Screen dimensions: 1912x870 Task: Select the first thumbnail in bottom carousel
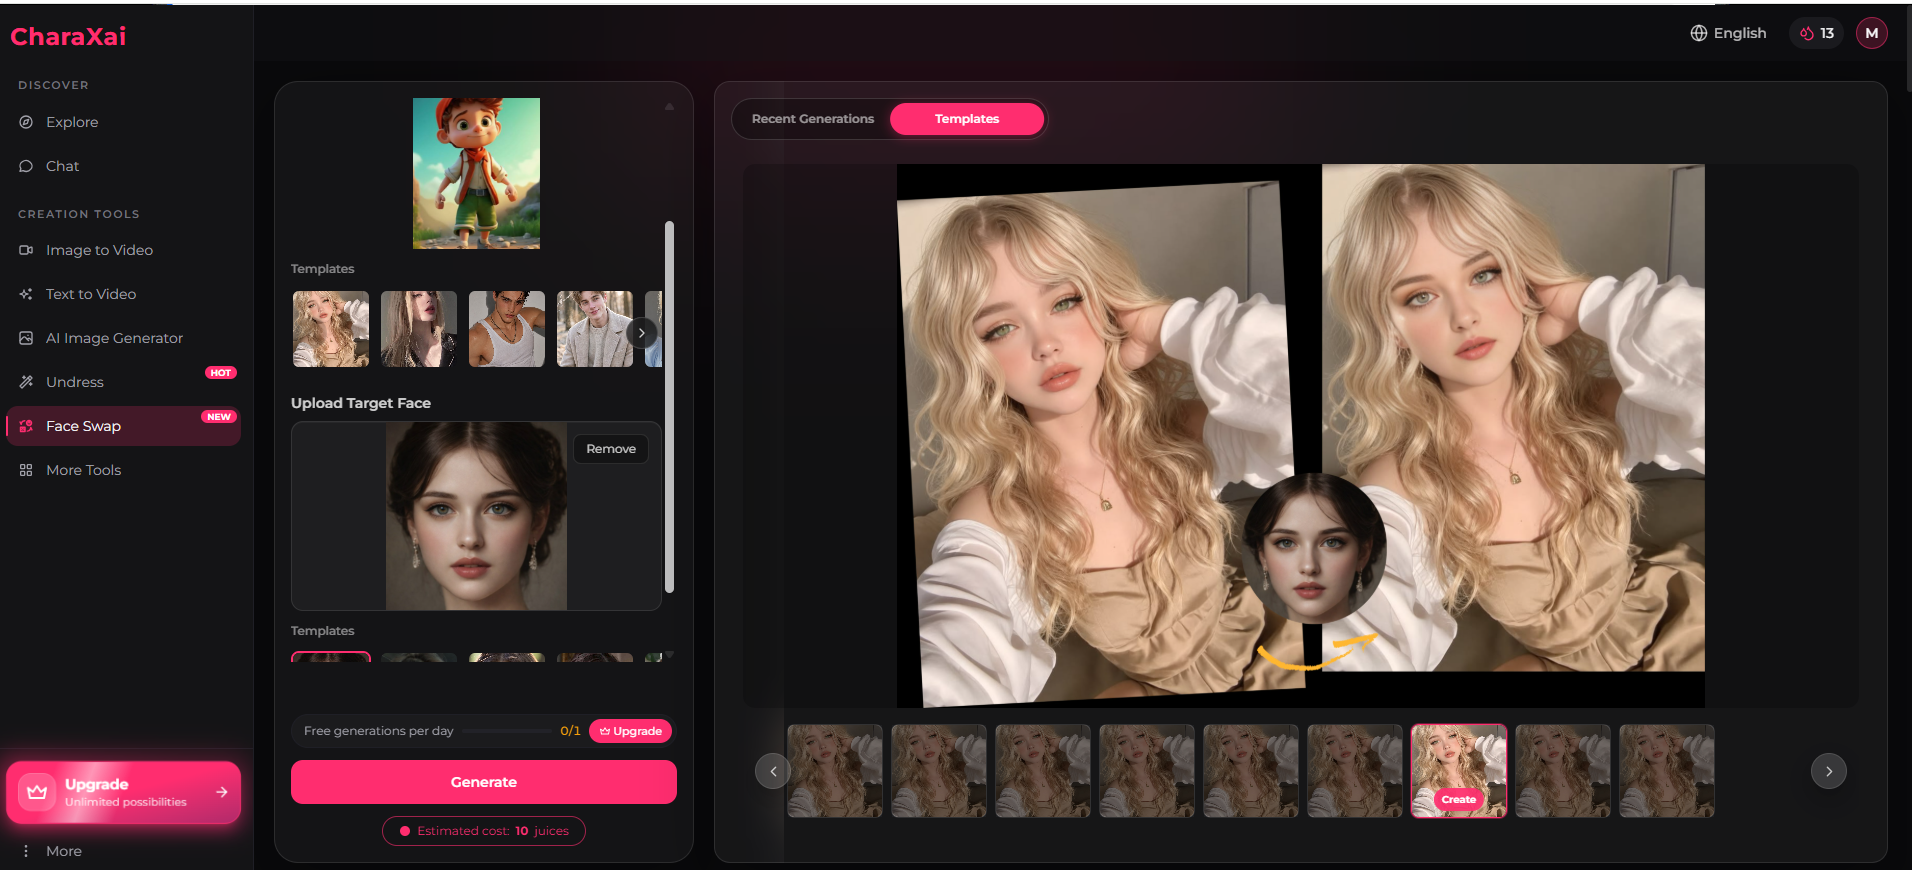click(x=835, y=771)
